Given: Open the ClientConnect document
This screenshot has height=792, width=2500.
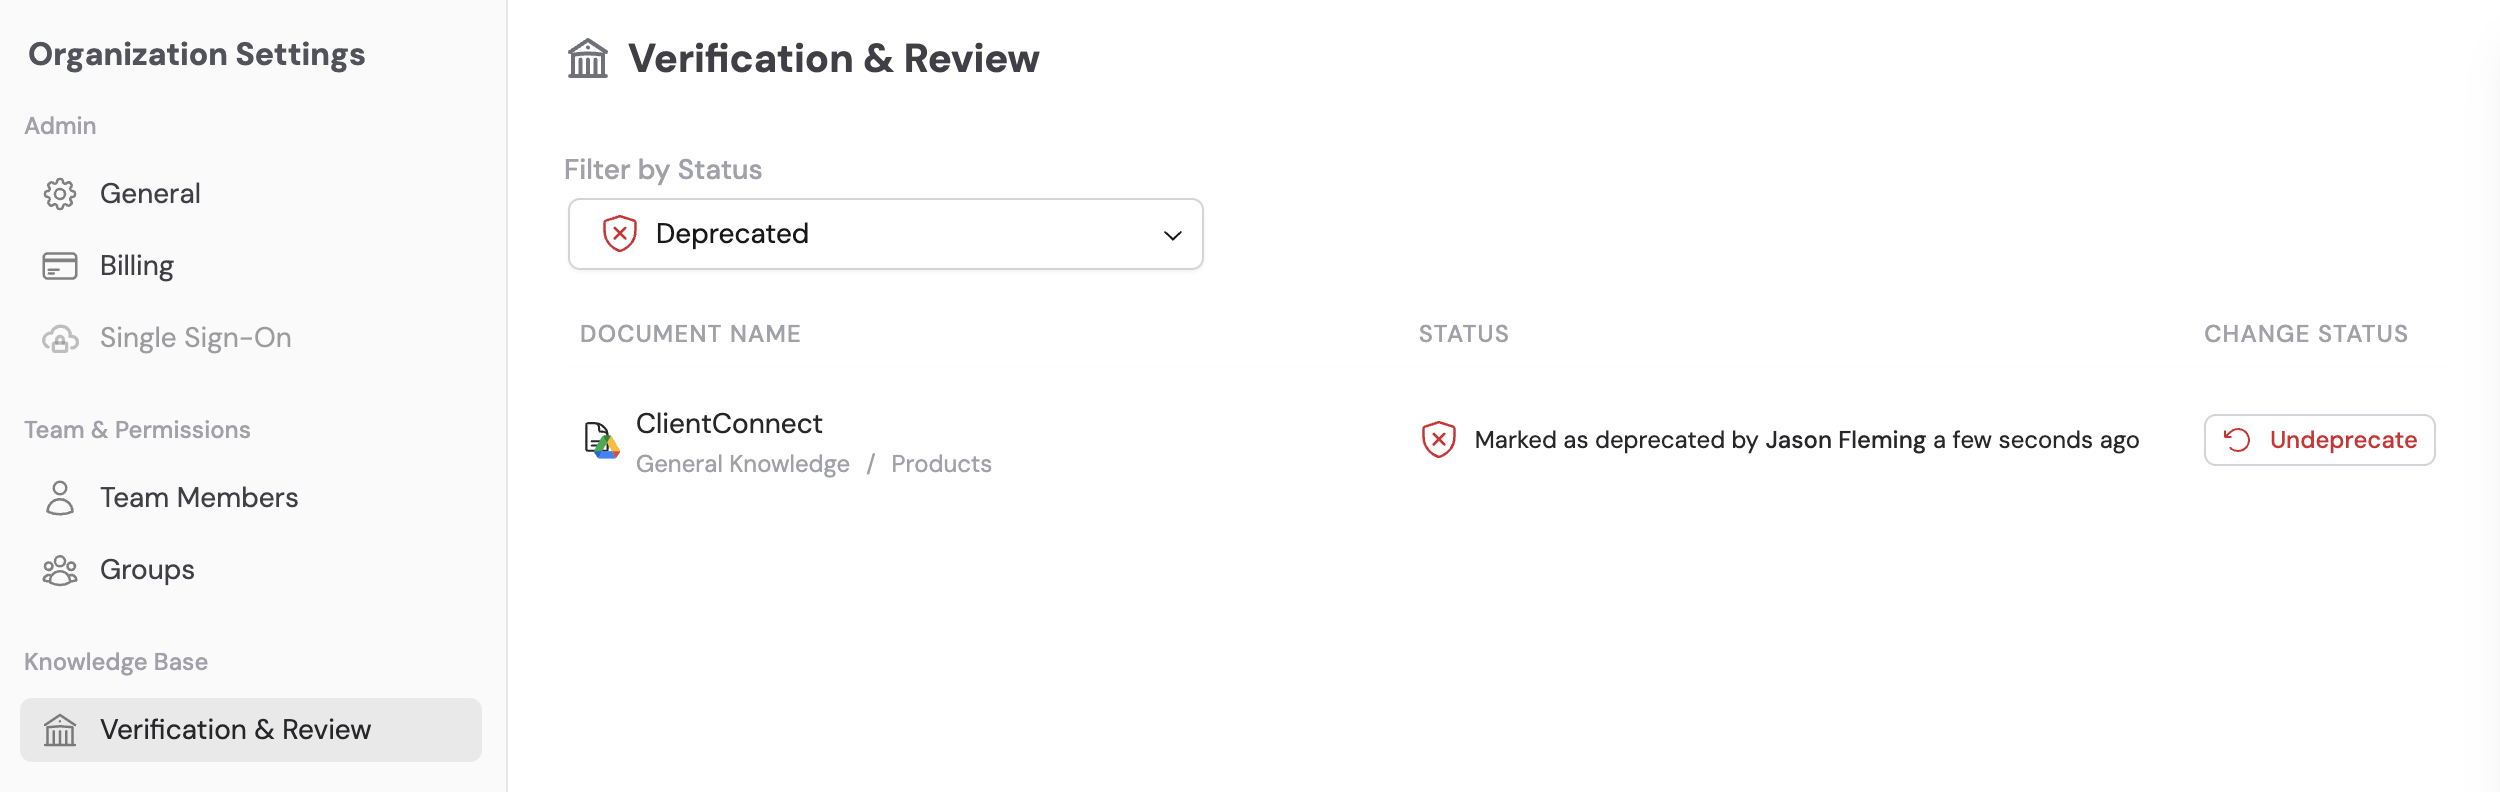Looking at the screenshot, I should (x=729, y=423).
